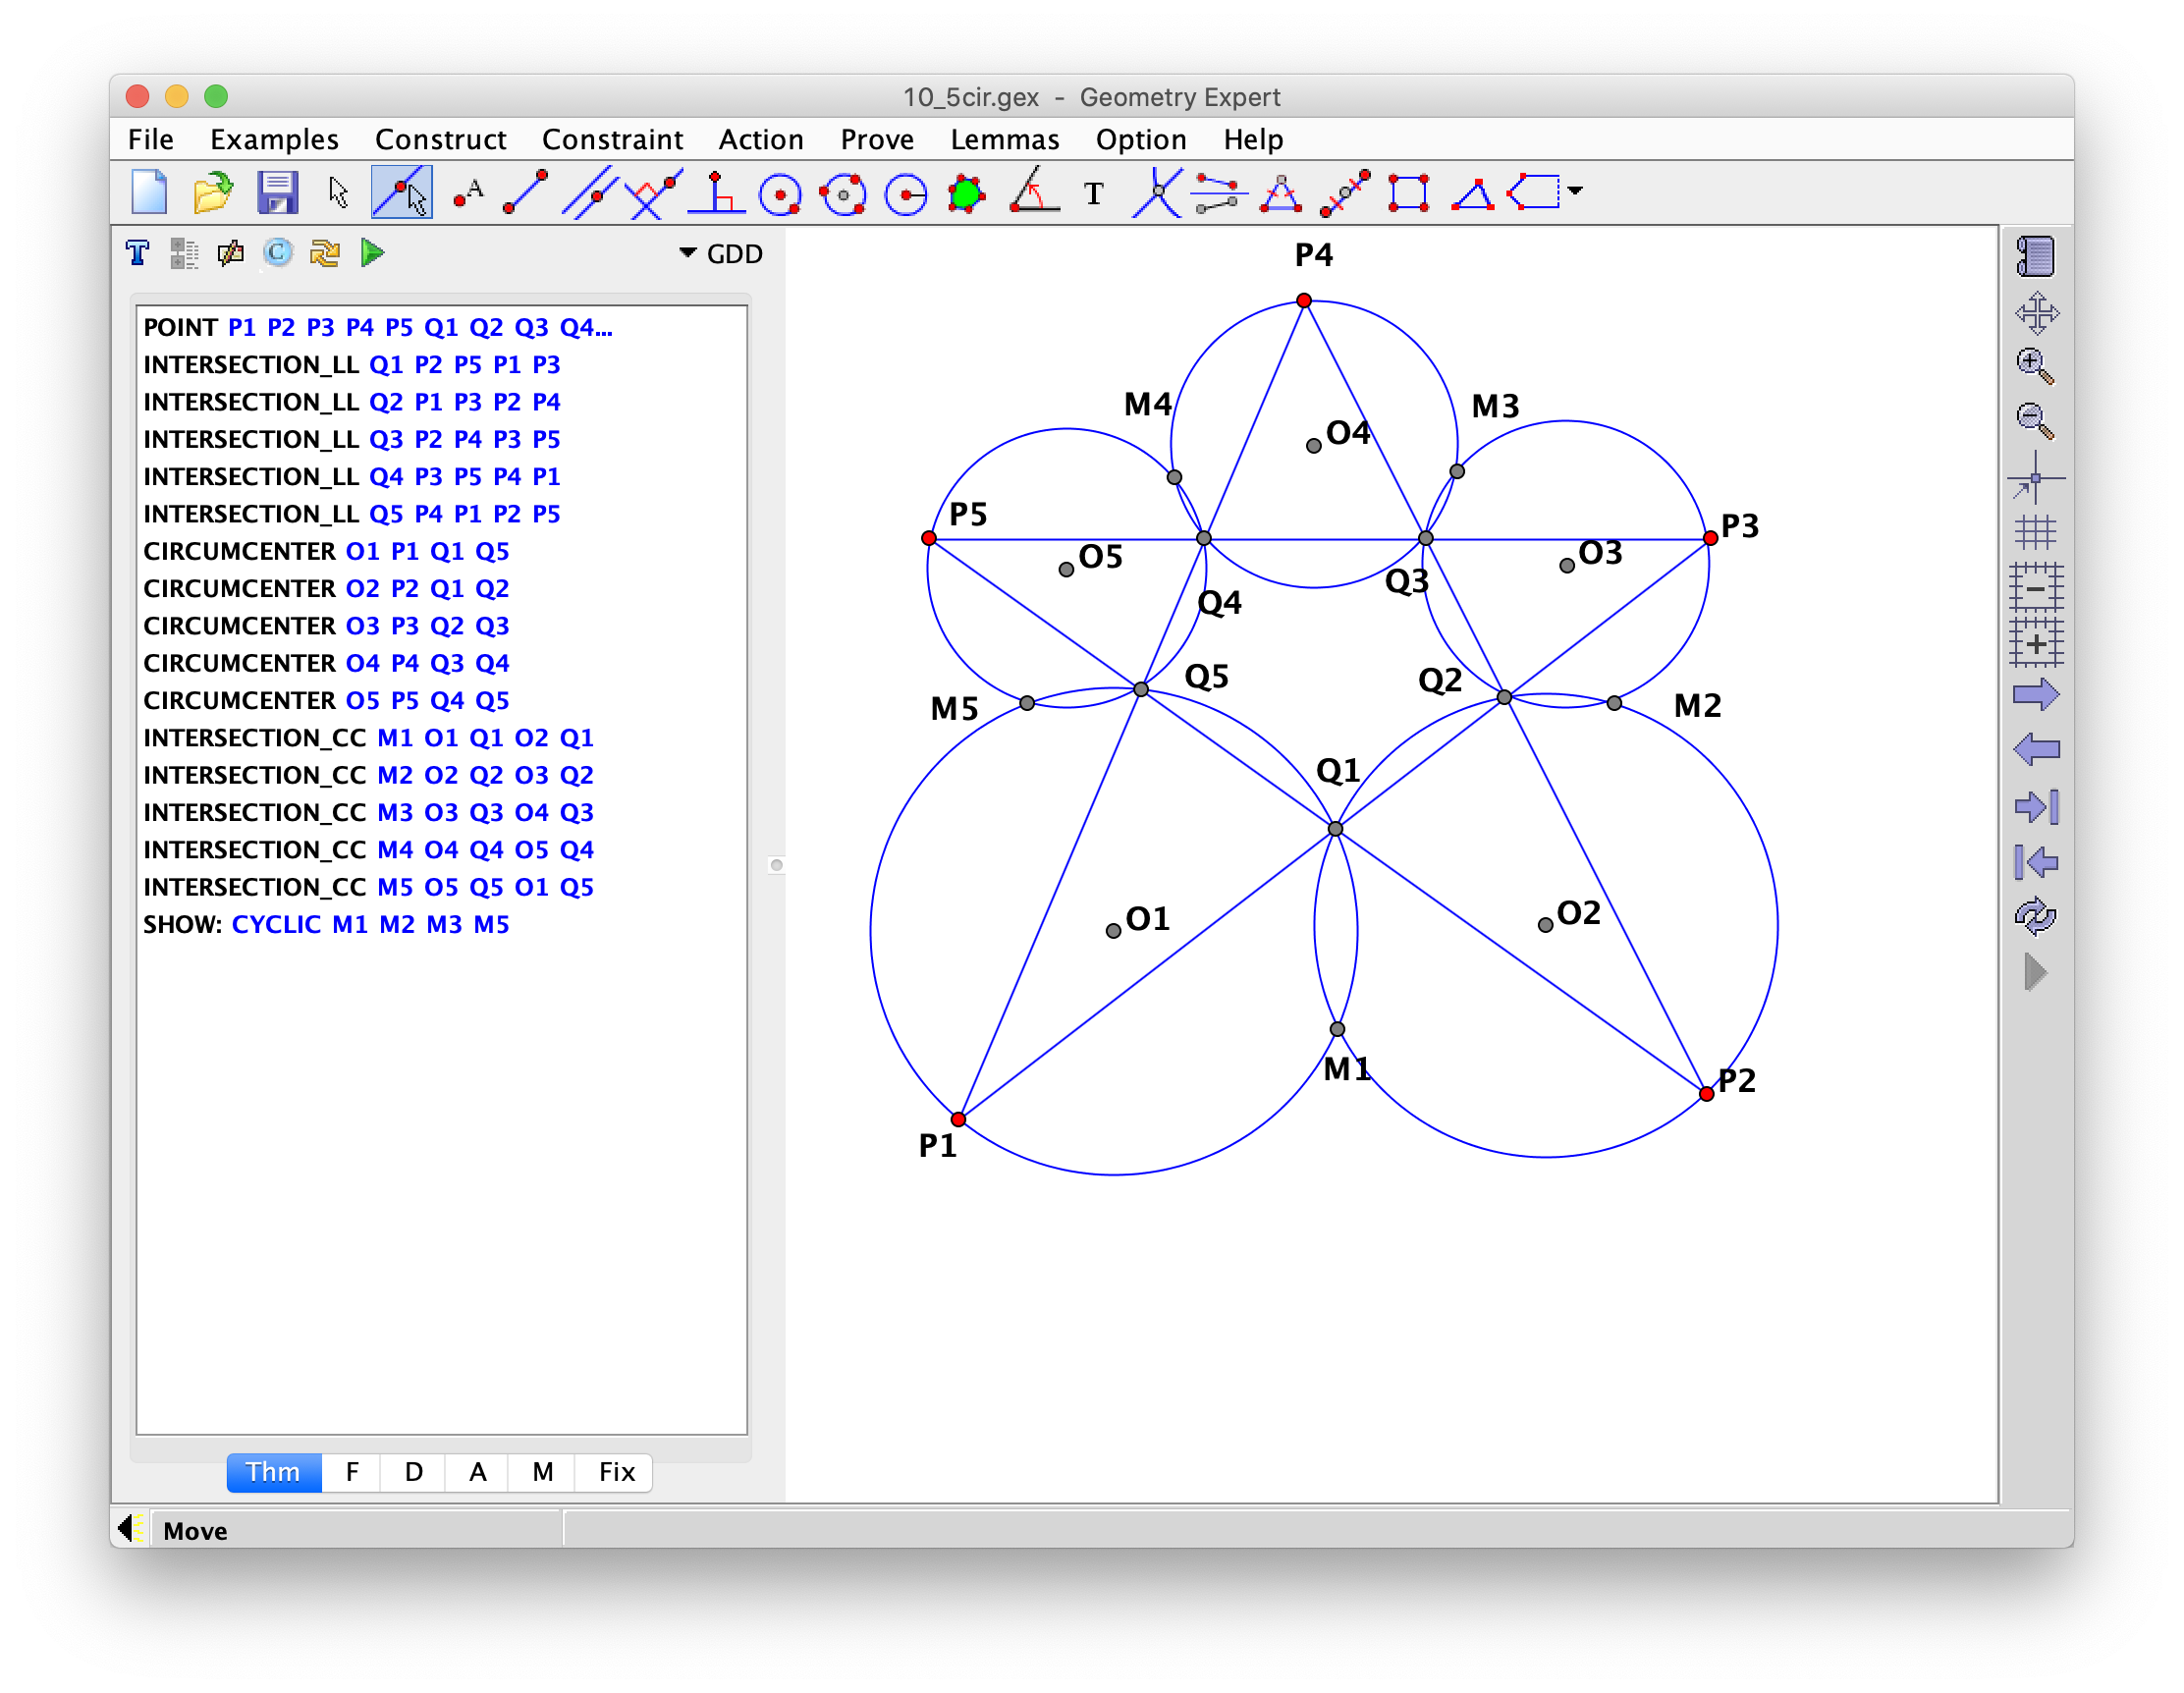Click the zoom-in magnifier icon
The image size is (2184, 1693).
[x=2035, y=366]
